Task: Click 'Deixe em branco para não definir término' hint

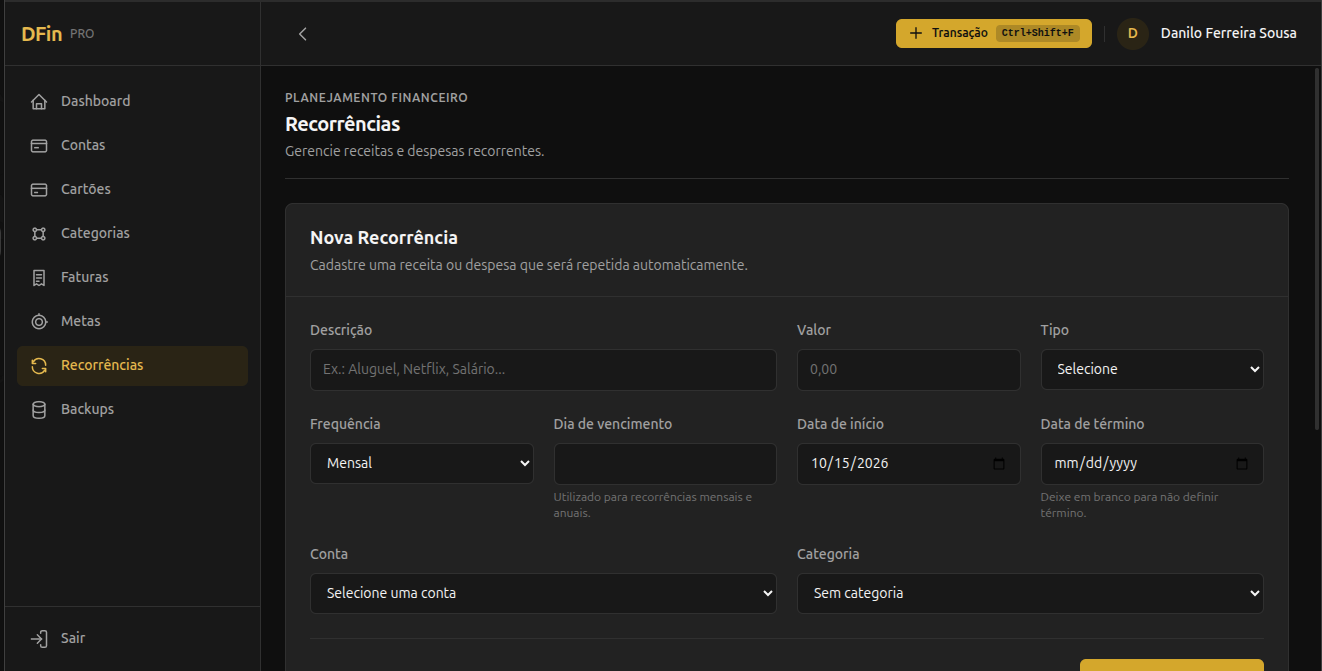Action: 1129,505
